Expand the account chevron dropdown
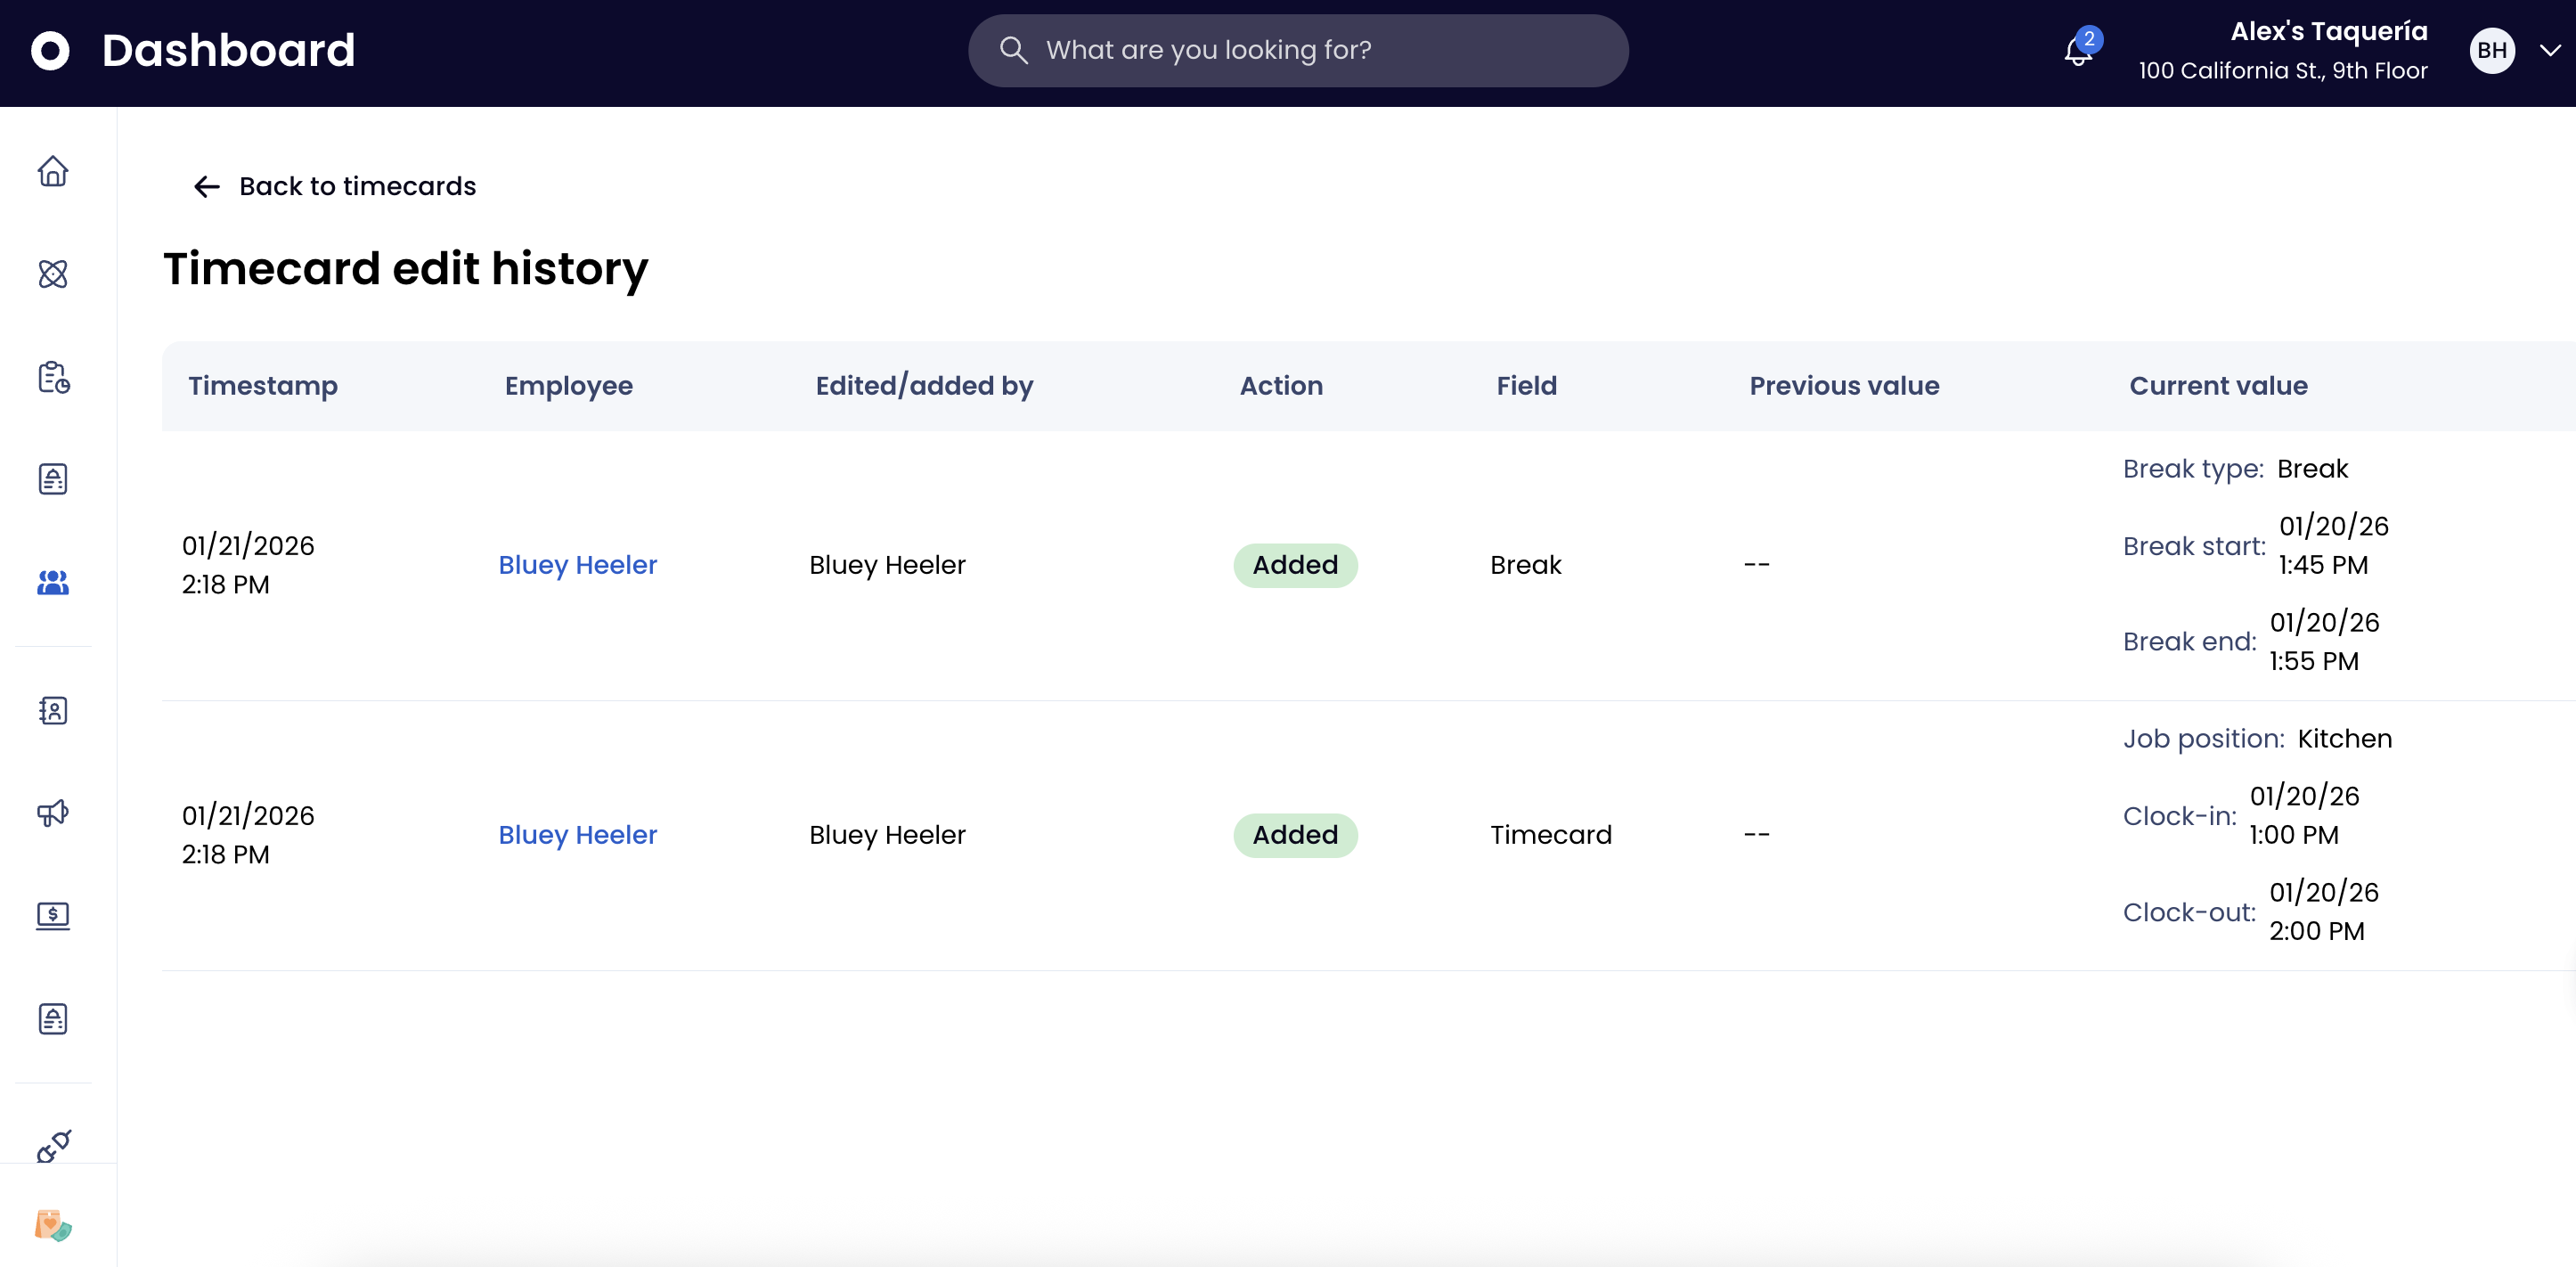The image size is (2576, 1267). (x=2549, y=50)
